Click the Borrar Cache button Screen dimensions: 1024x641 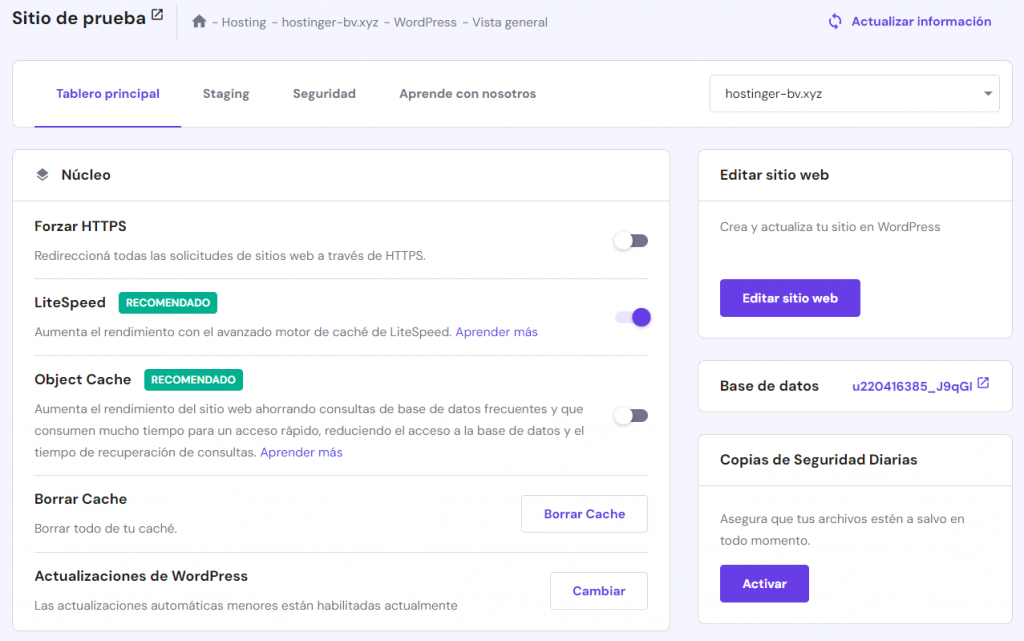[584, 514]
